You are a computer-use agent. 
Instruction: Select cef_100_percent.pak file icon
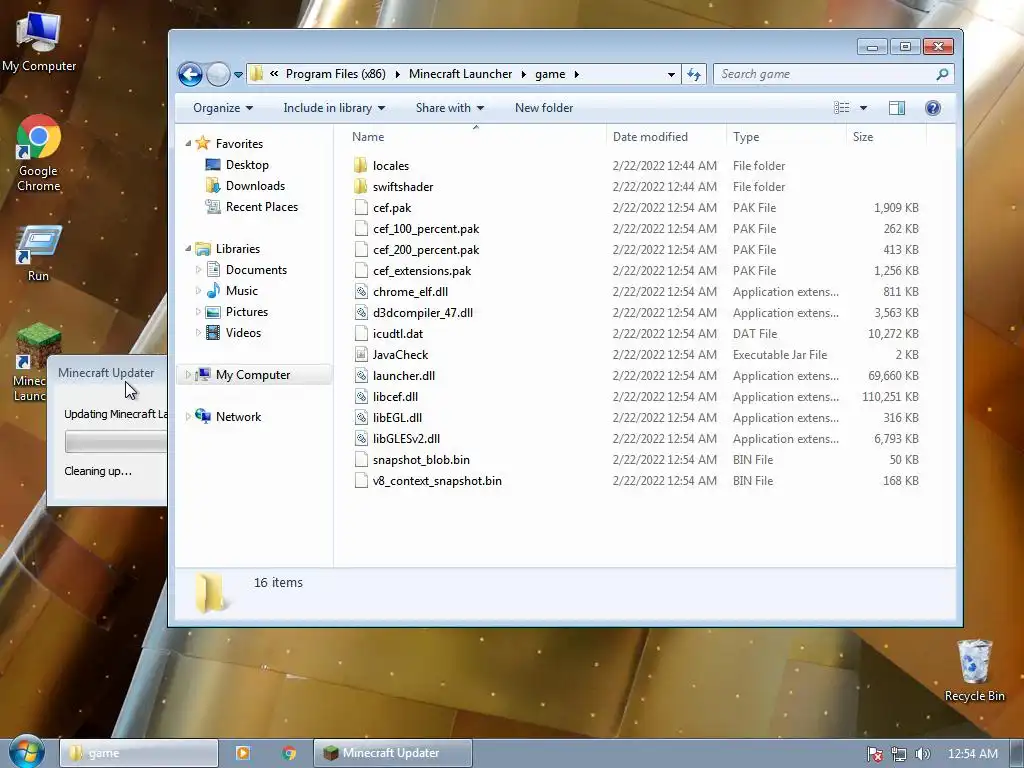tap(360, 229)
